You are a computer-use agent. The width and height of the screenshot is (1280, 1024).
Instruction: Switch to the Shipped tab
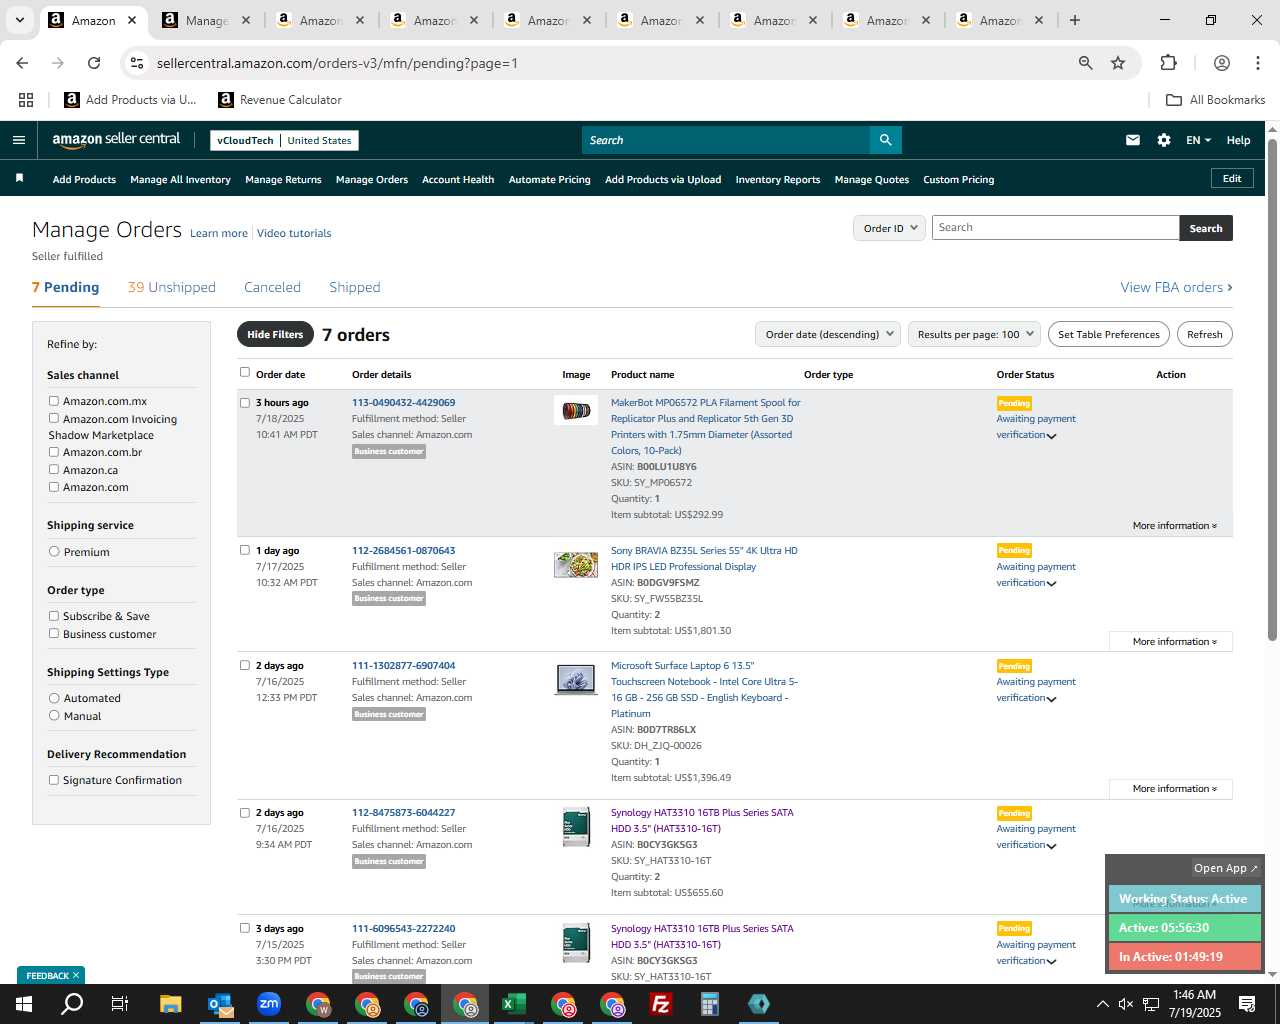[x=355, y=287]
